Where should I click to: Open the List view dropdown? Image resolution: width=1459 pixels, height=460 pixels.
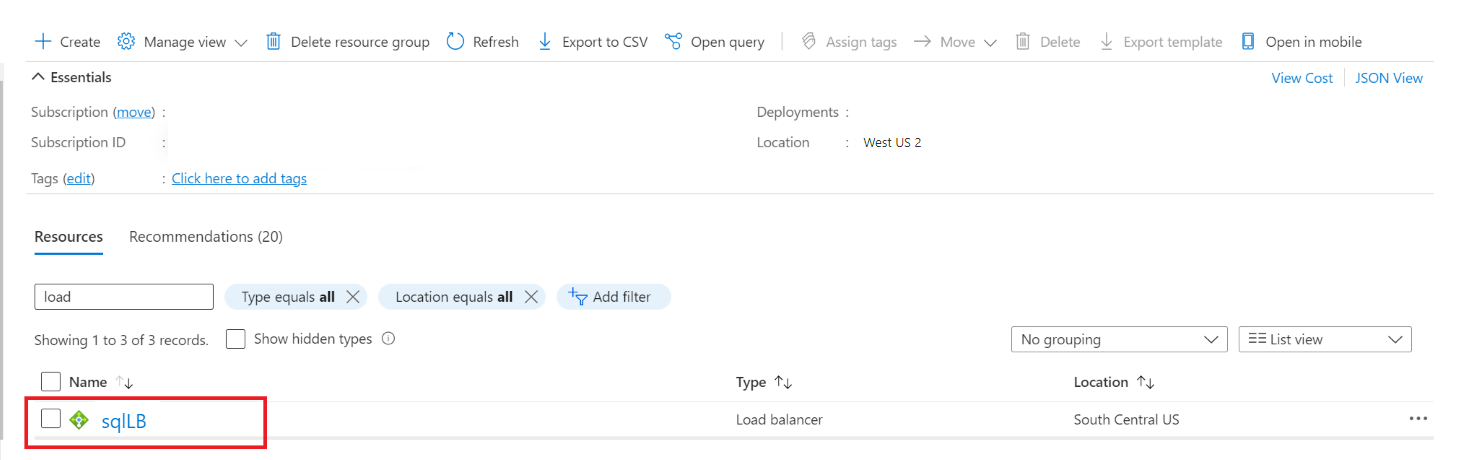click(x=1325, y=340)
